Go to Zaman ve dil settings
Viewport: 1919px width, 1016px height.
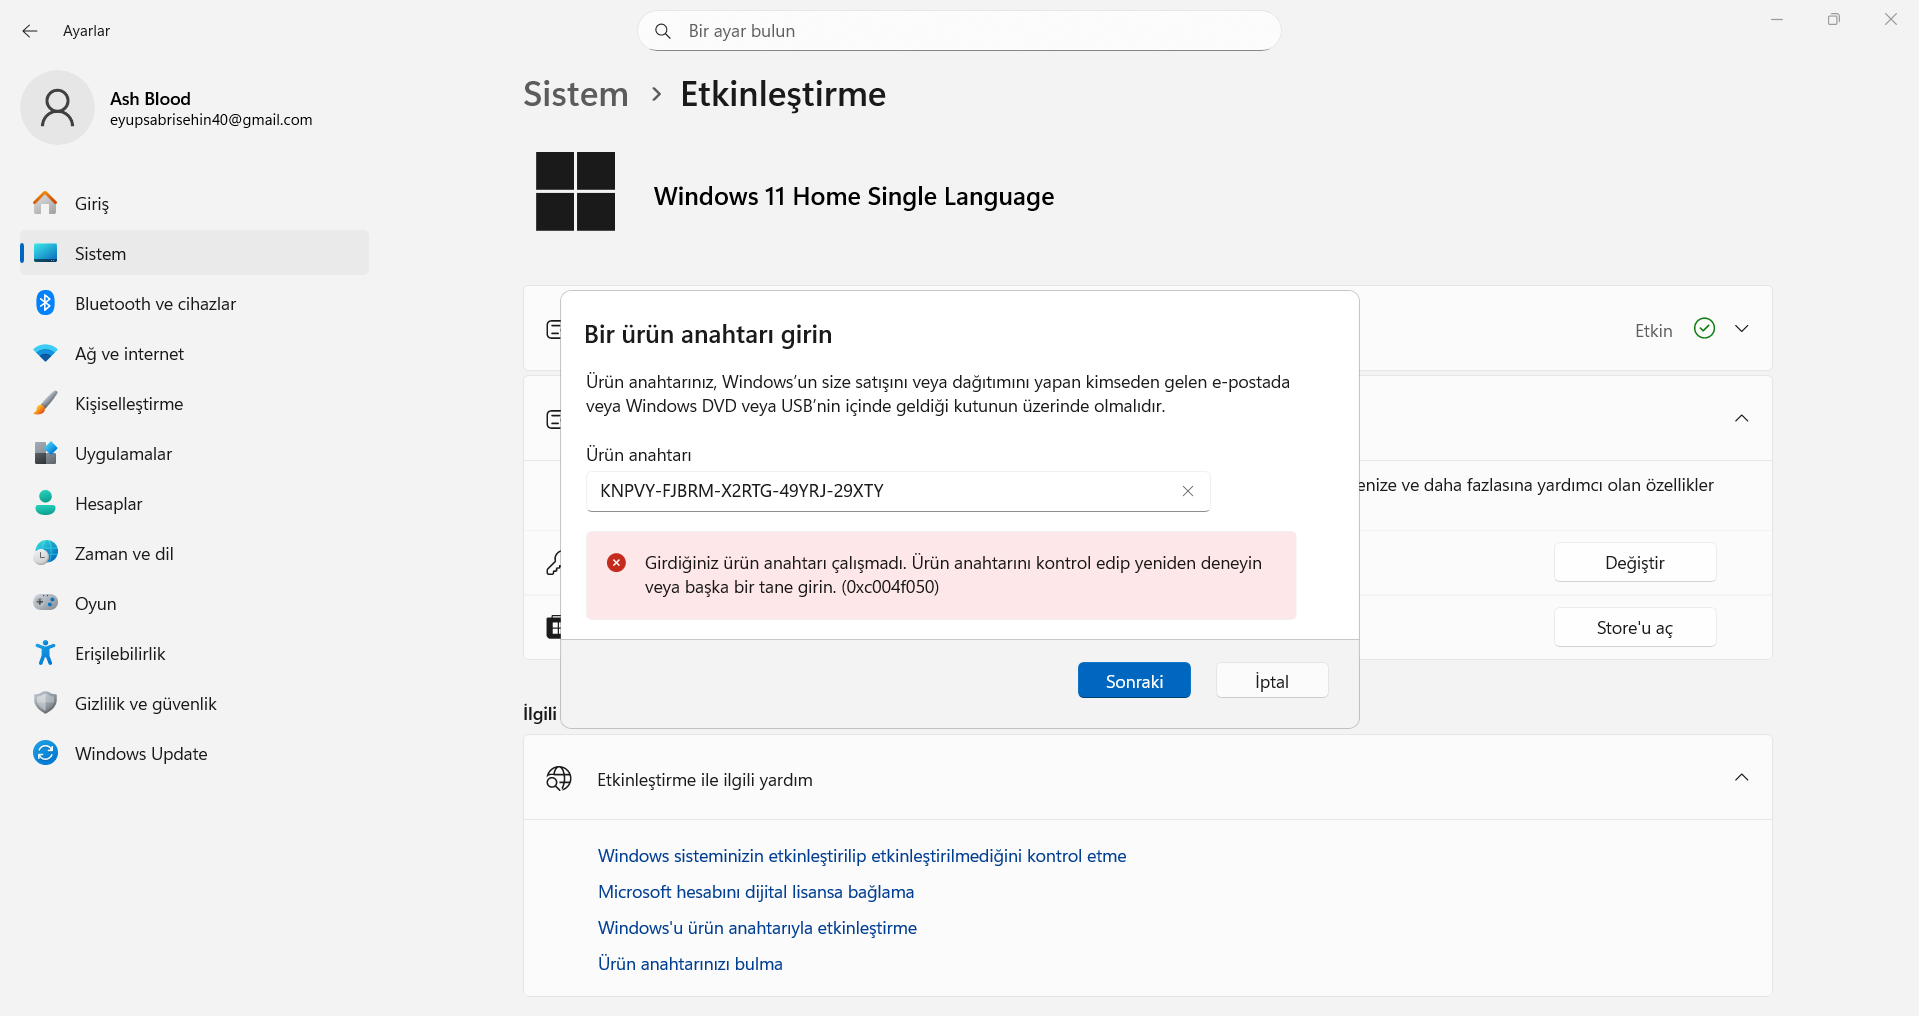click(x=194, y=553)
